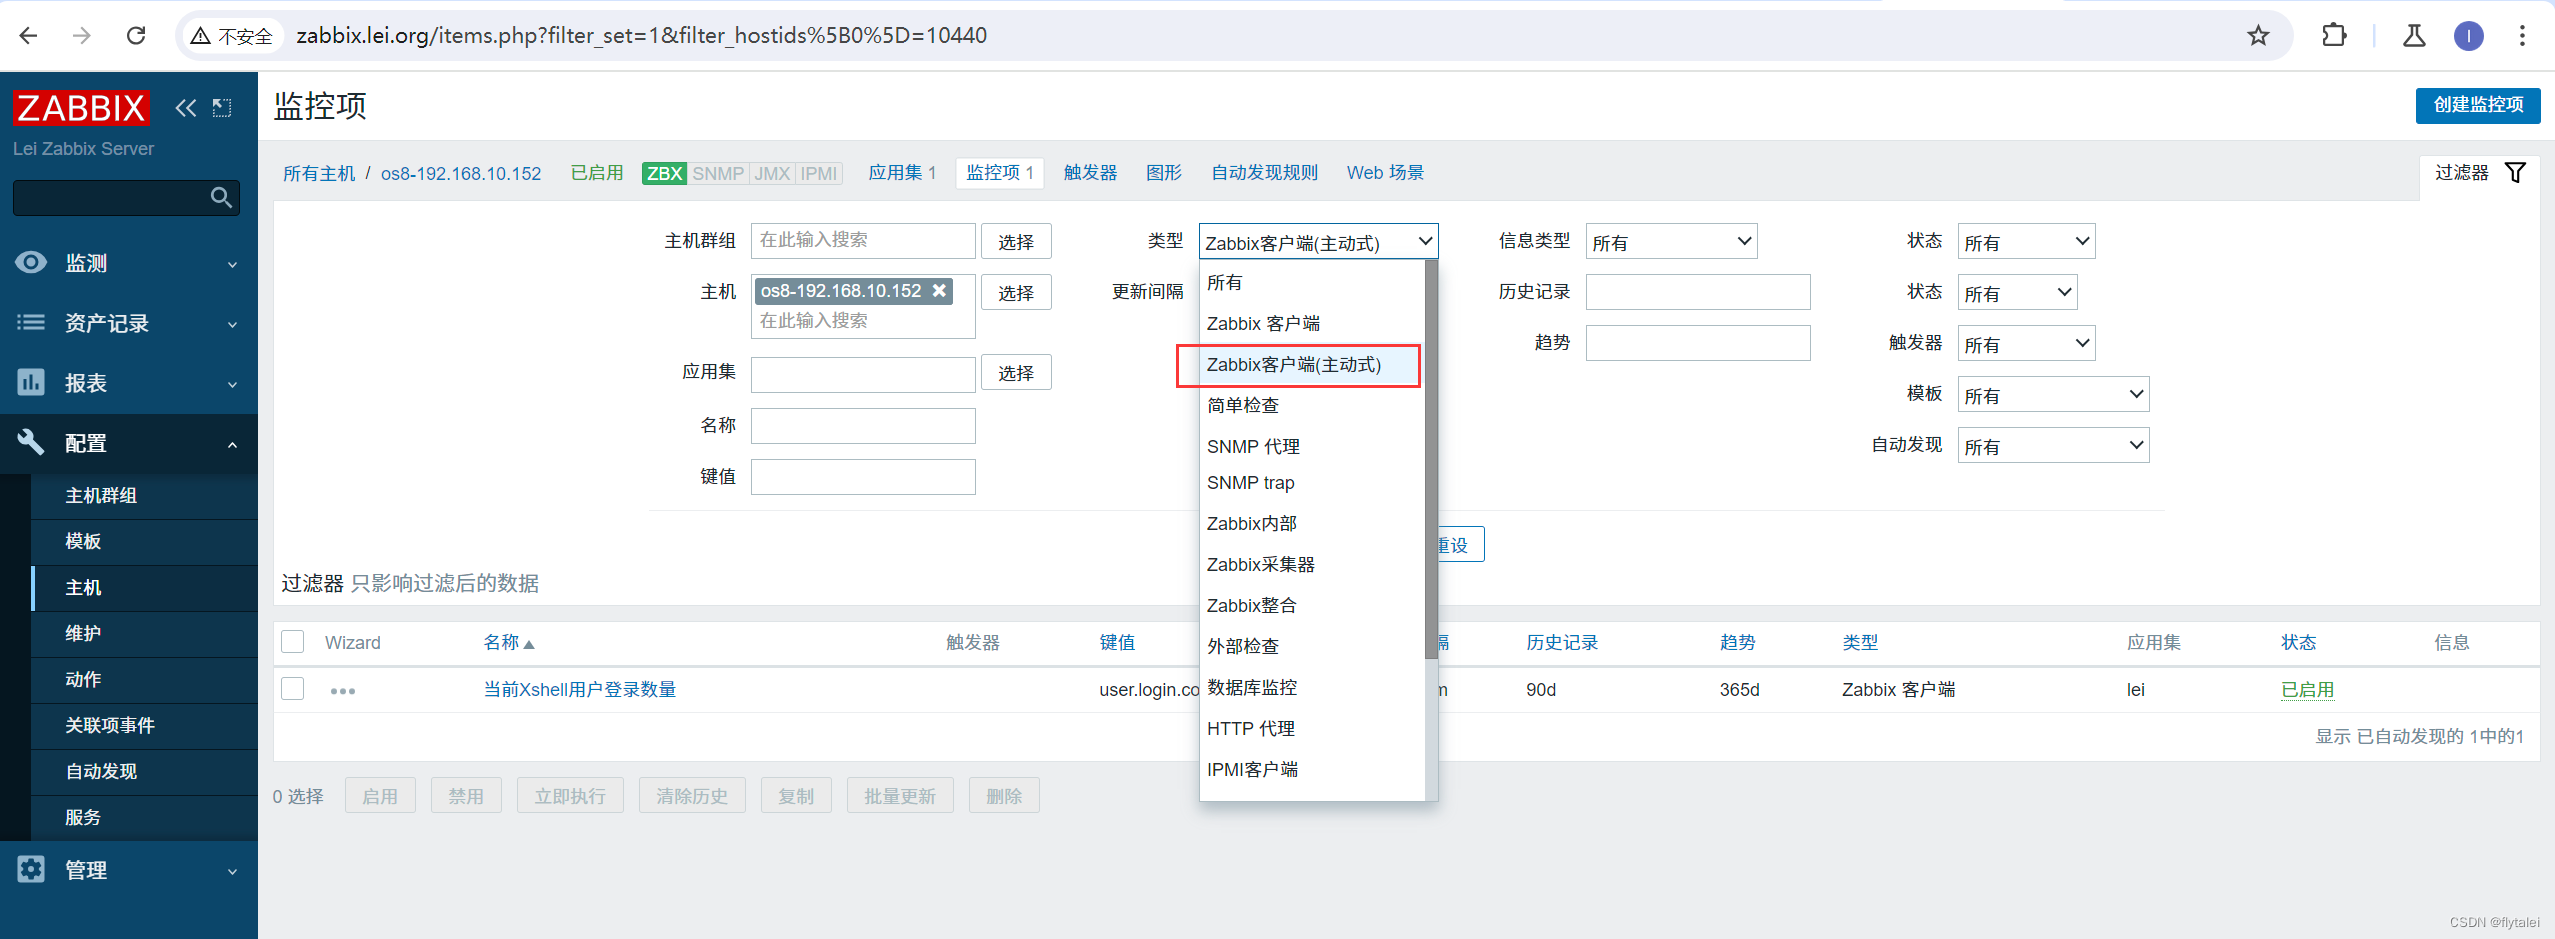Screen dimensions: 2555x939
Task: Click the not-secure warning icon in address bar
Action: click(x=201, y=36)
